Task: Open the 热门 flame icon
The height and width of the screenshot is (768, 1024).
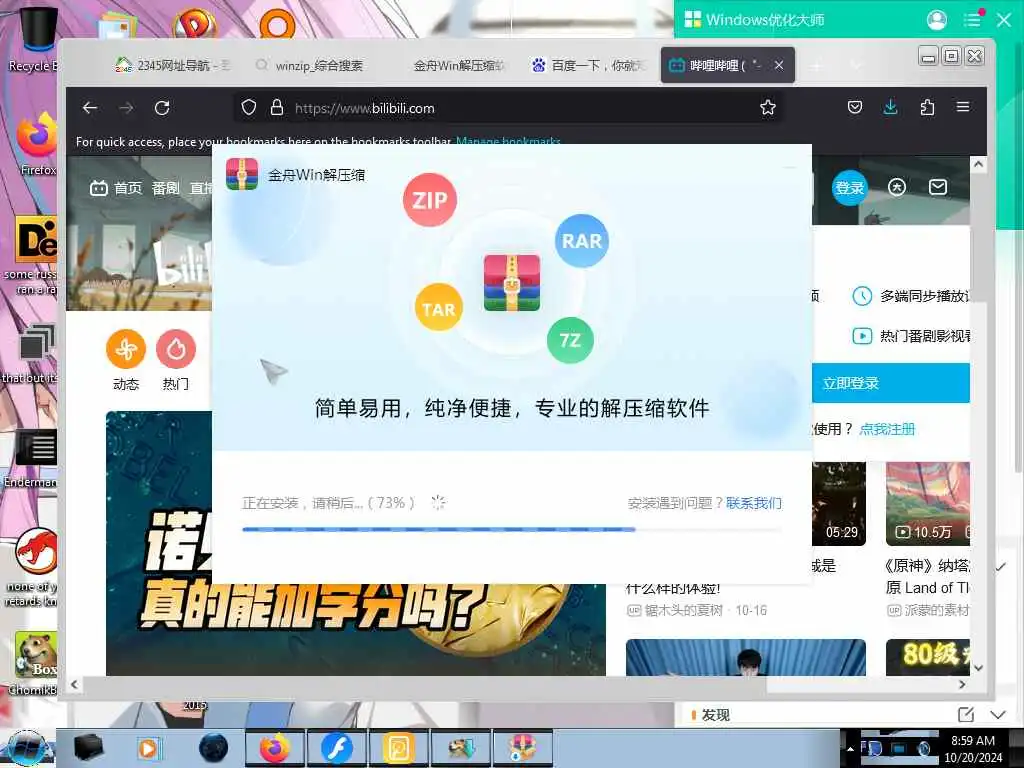Action: (176, 349)
